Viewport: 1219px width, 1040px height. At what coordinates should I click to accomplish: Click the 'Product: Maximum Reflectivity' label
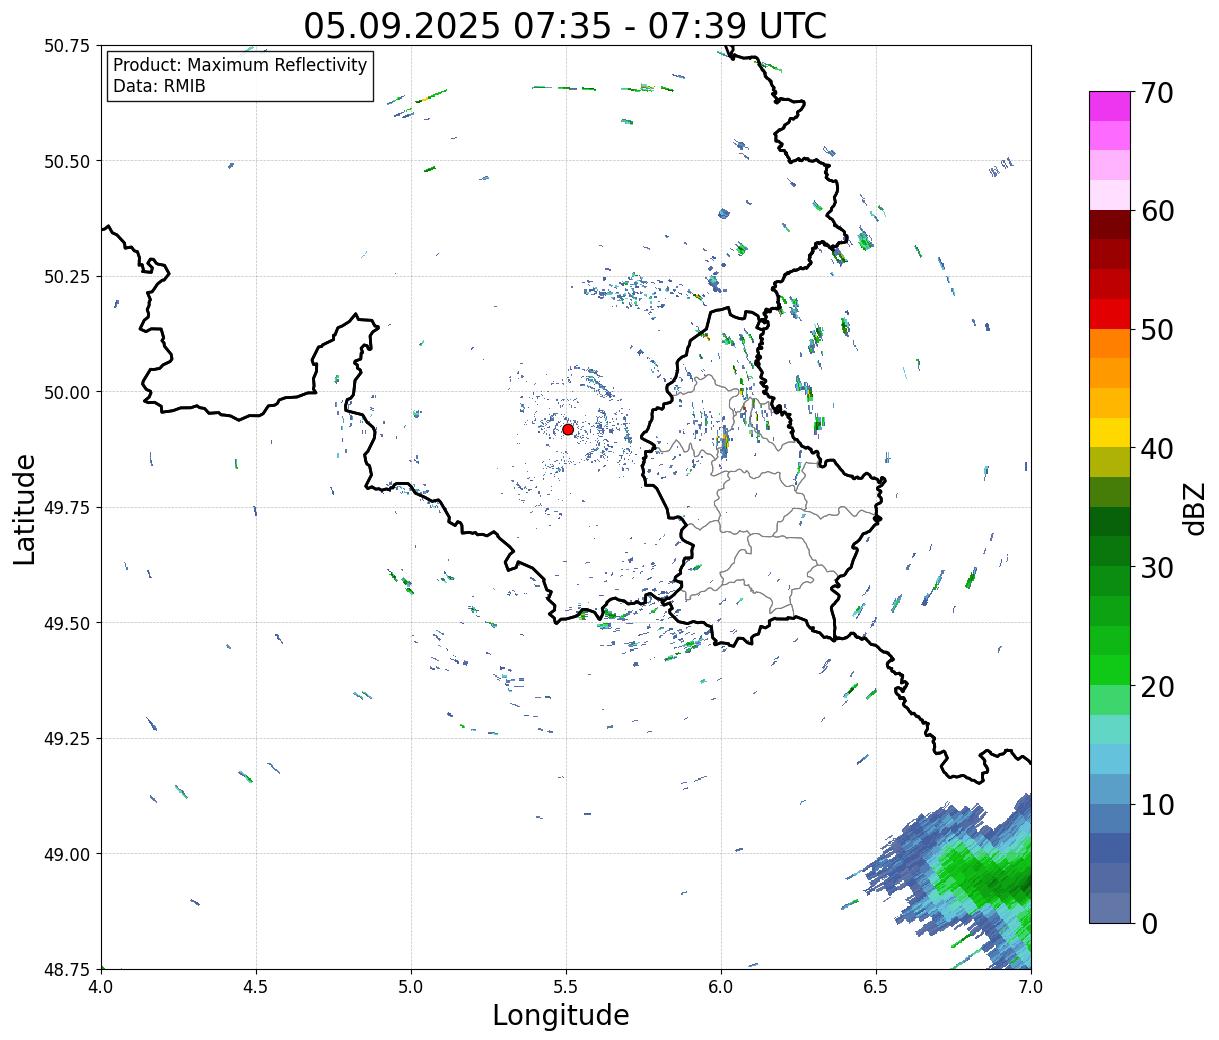pyautogui.click(x=240, y=65)
